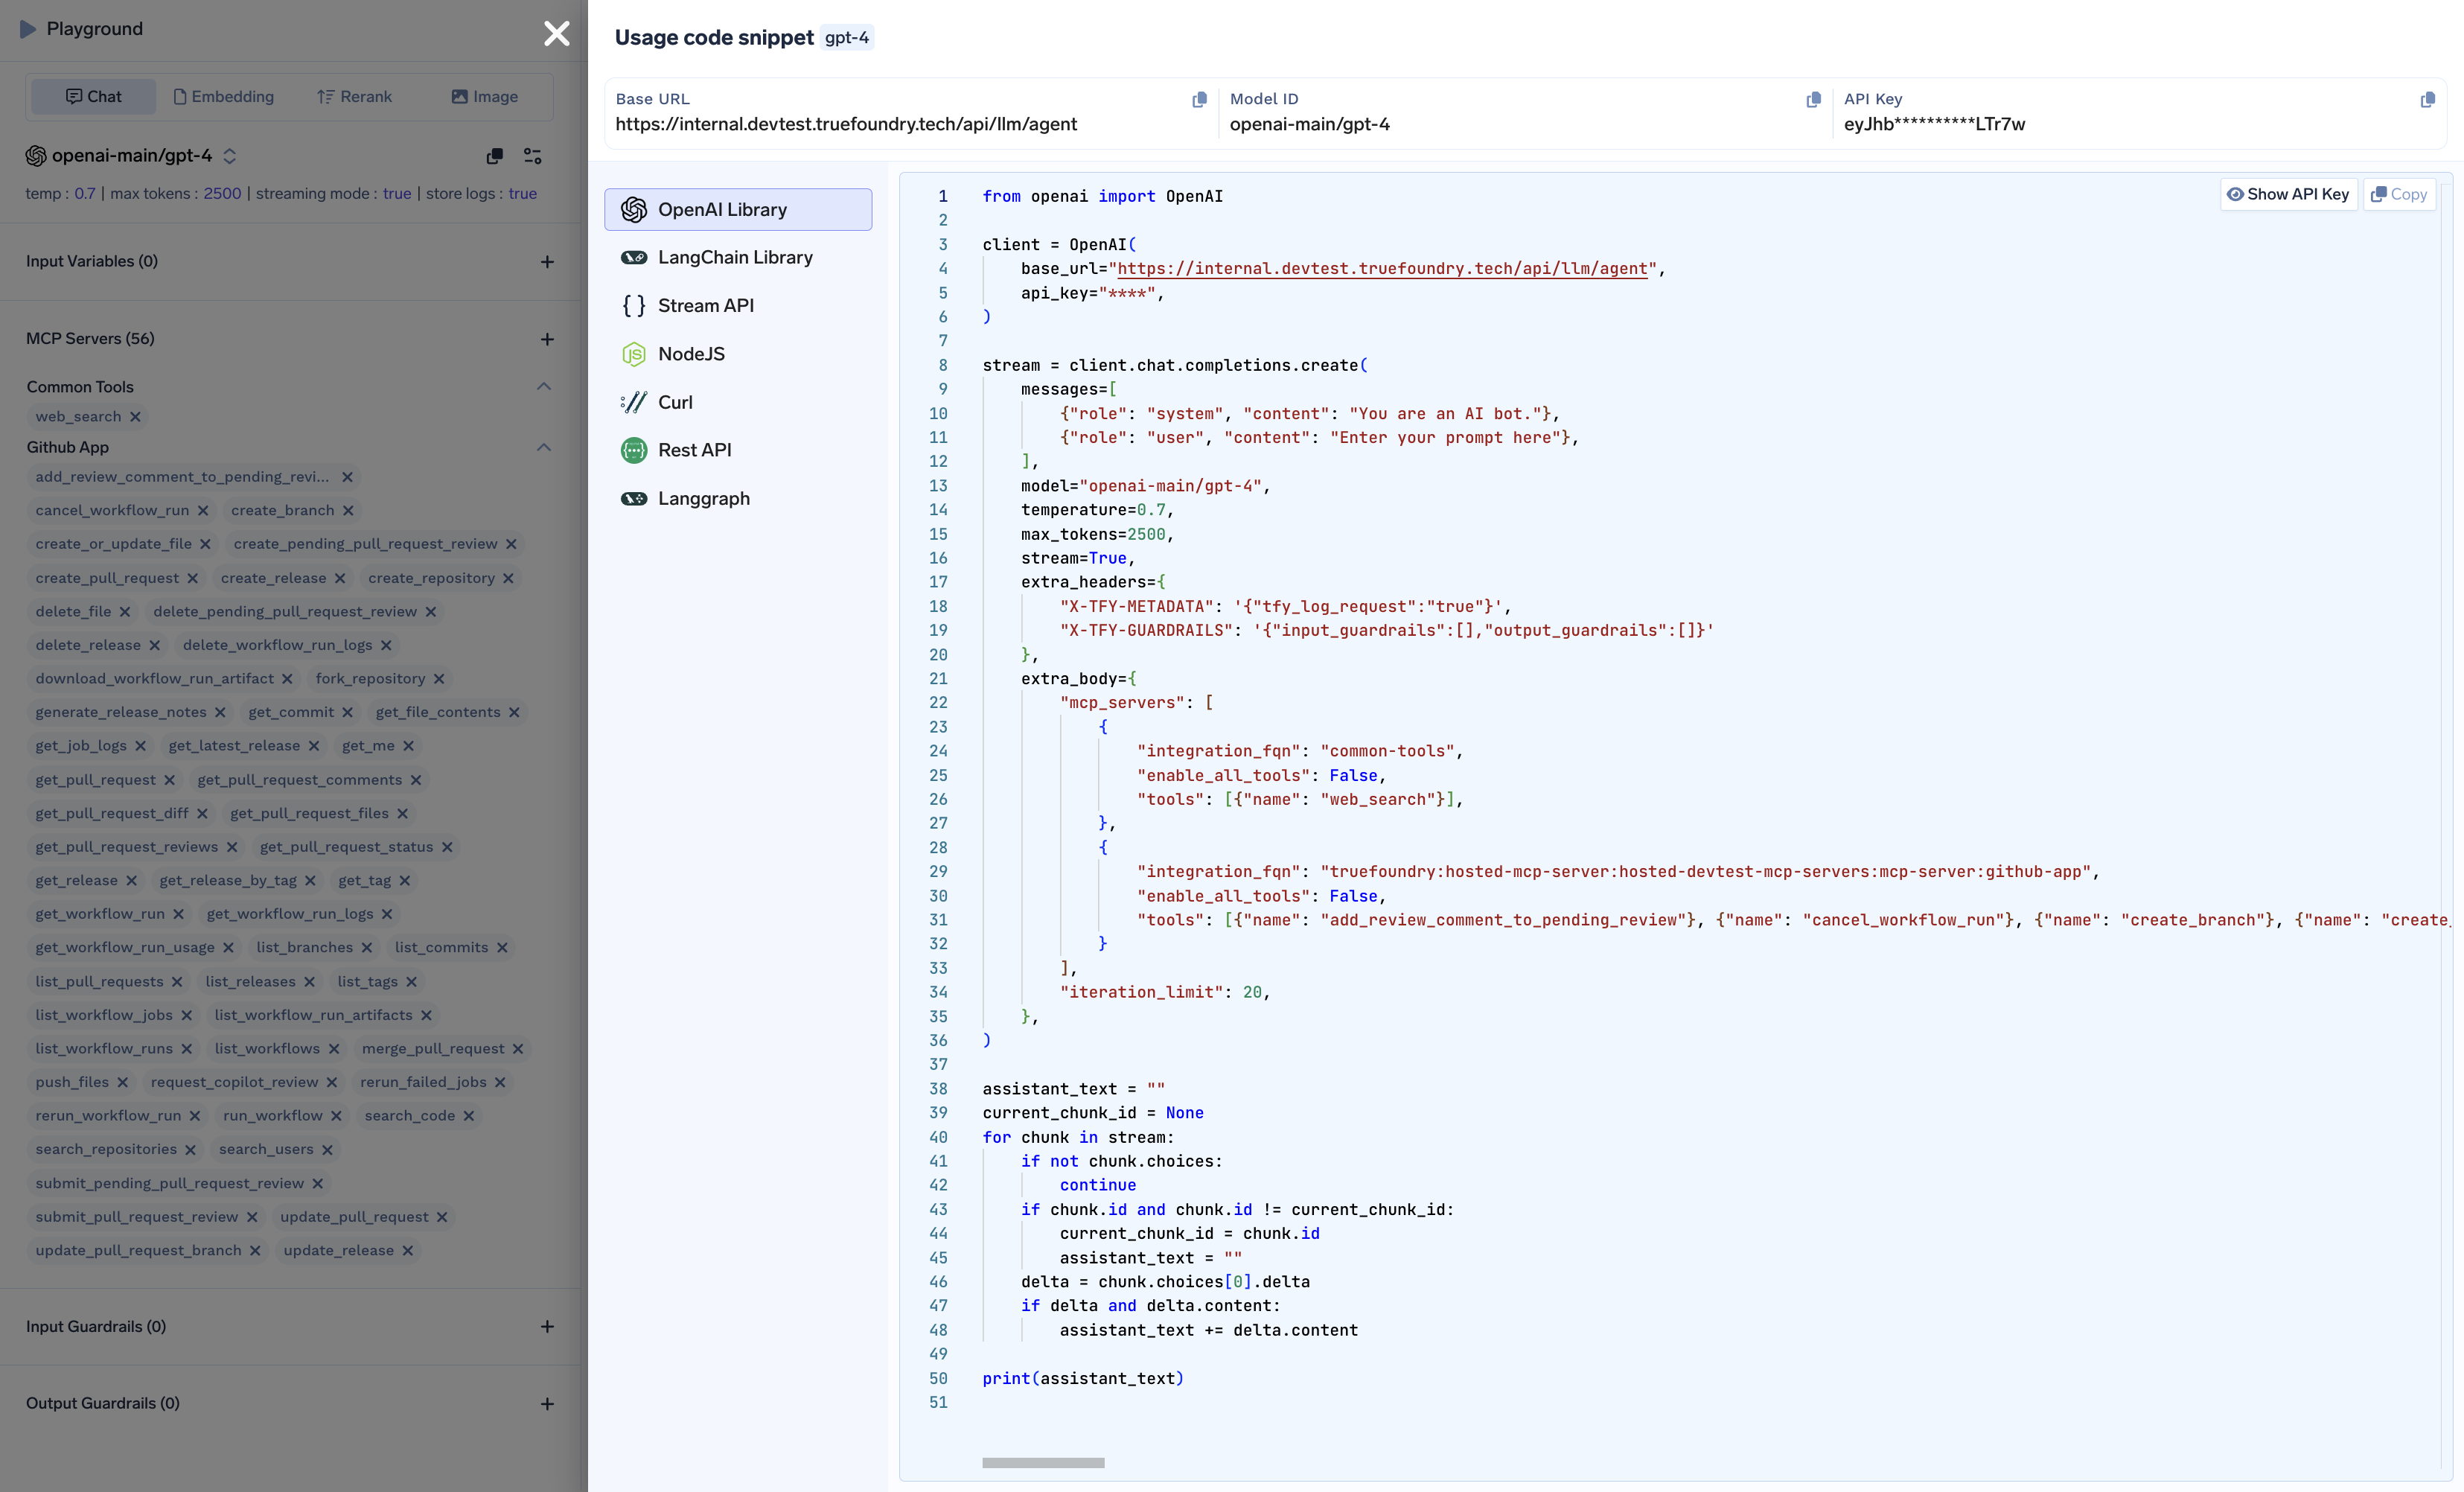The width and height of the screenshot is (2464, 1492).
Task: Switch to the Embedding tab
Action: [224, 96]
